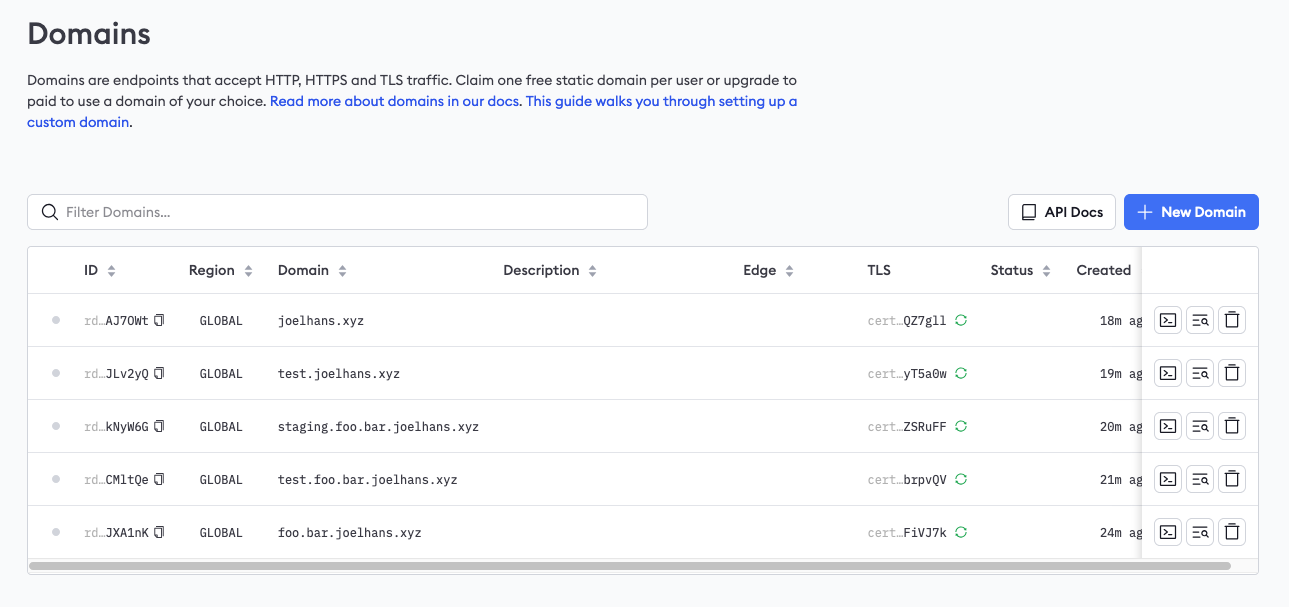
Task: Sort by the Domain column header
Action: tap(342, 271)
